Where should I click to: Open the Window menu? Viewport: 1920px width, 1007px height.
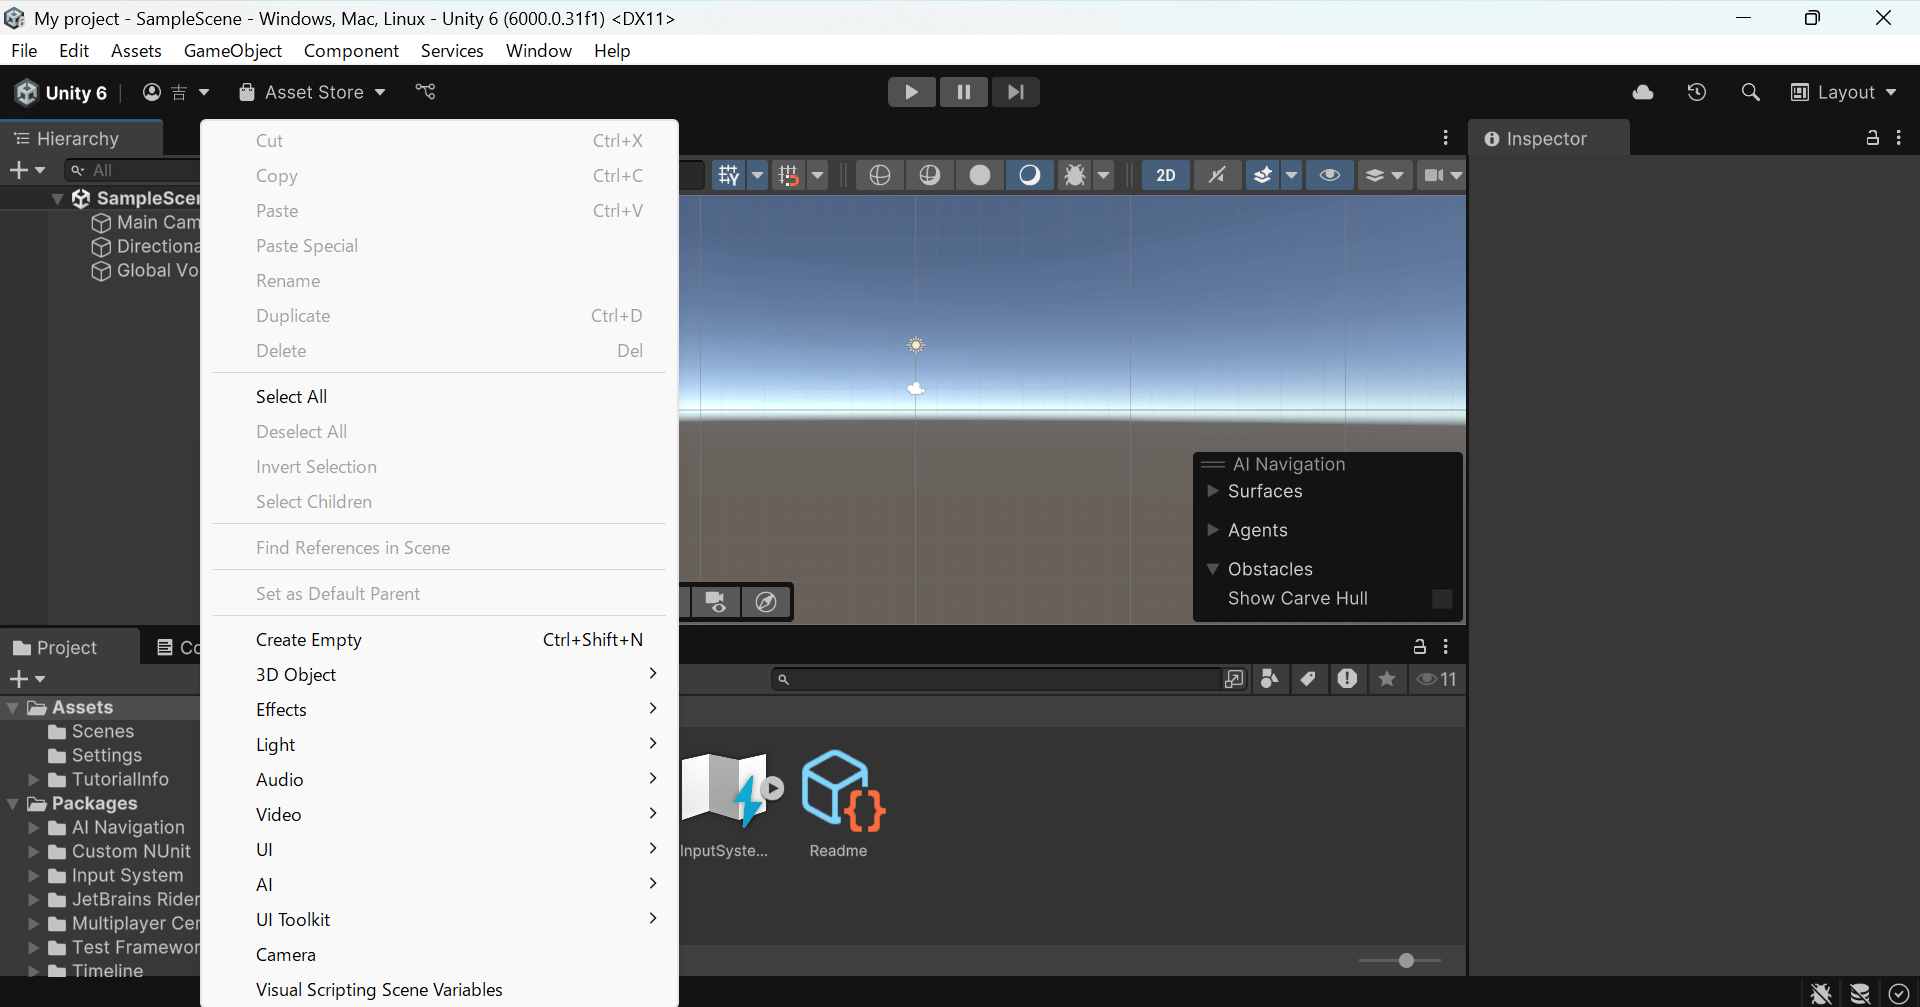[x=538, y=50]
